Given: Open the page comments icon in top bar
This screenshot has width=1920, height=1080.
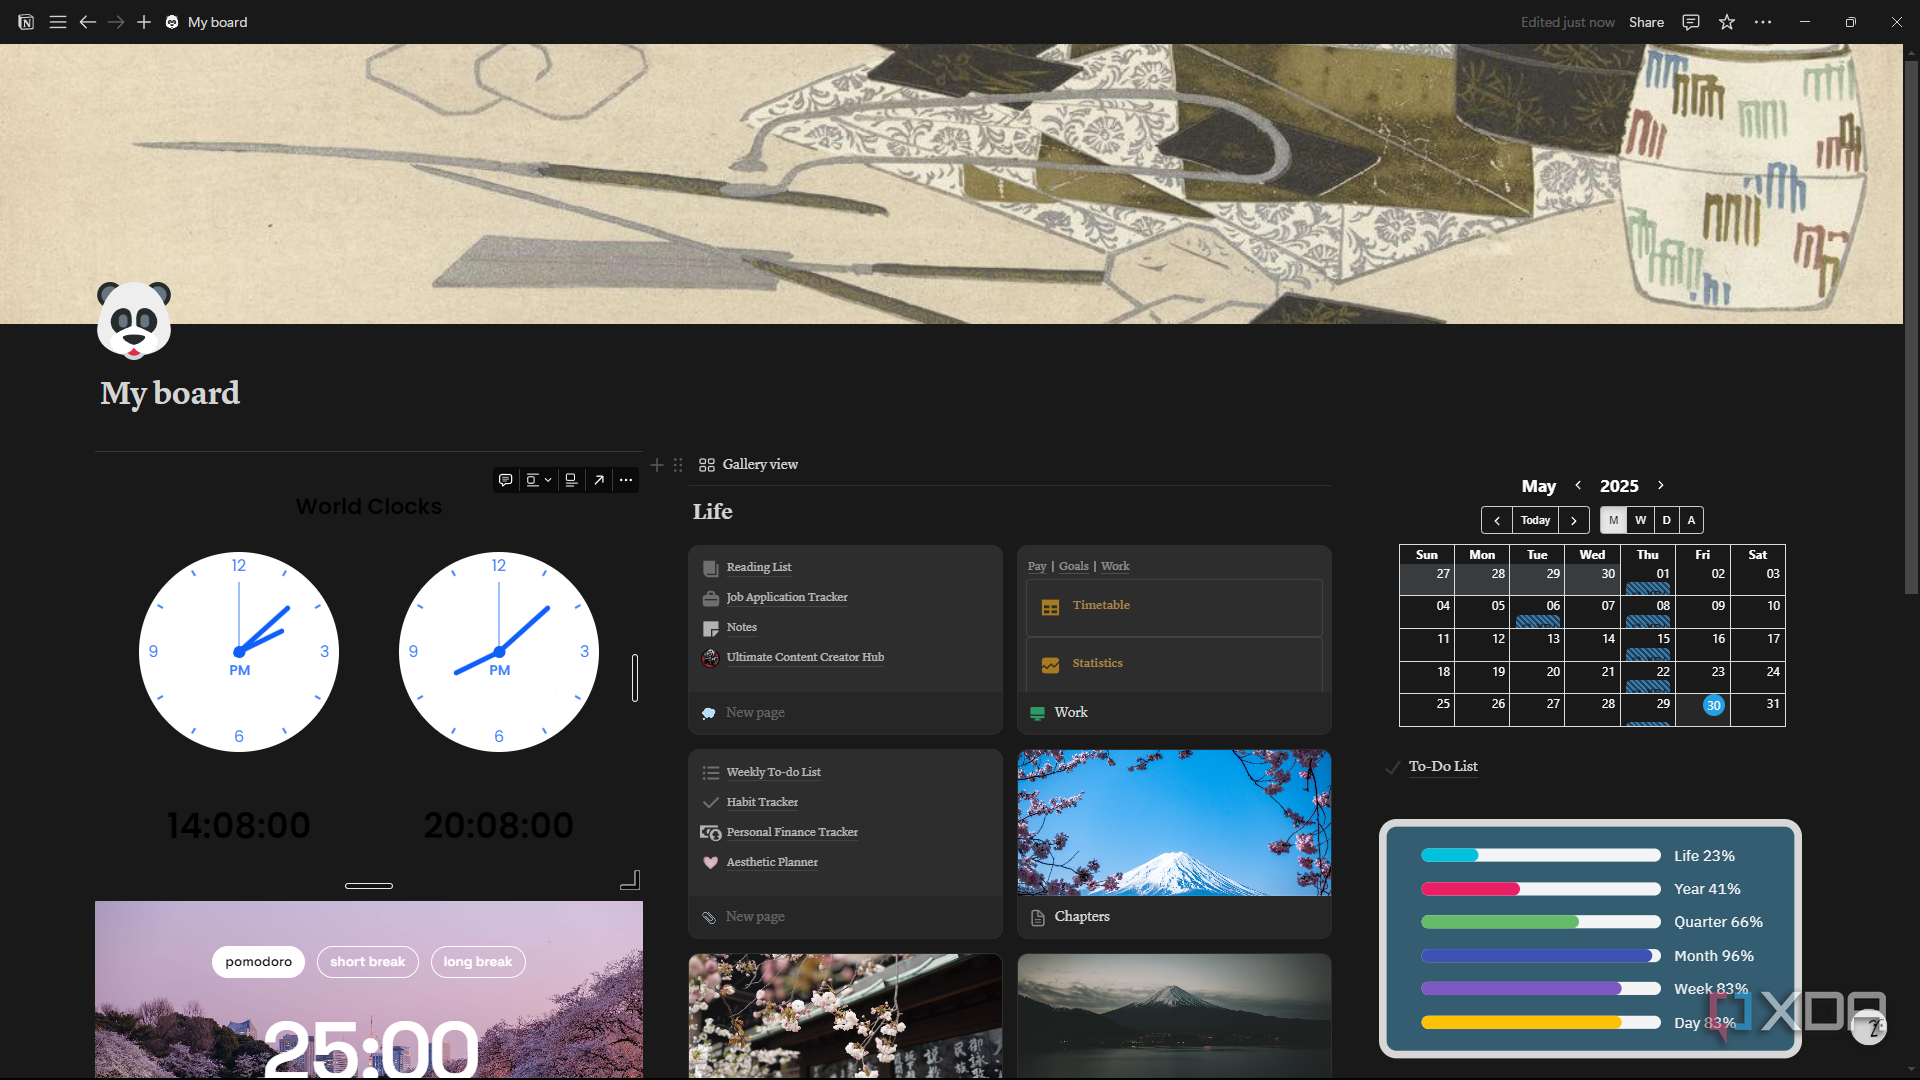Looking at the screenshot, I should click(1691, 22).
